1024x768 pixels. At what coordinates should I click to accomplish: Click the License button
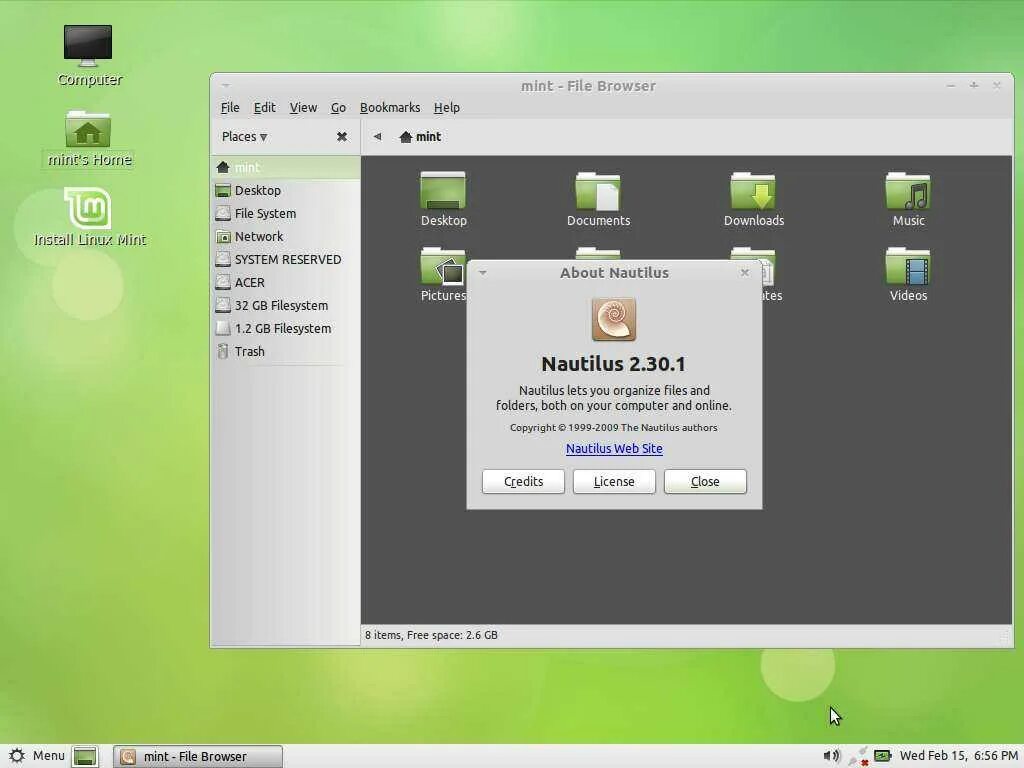(614, 481)
